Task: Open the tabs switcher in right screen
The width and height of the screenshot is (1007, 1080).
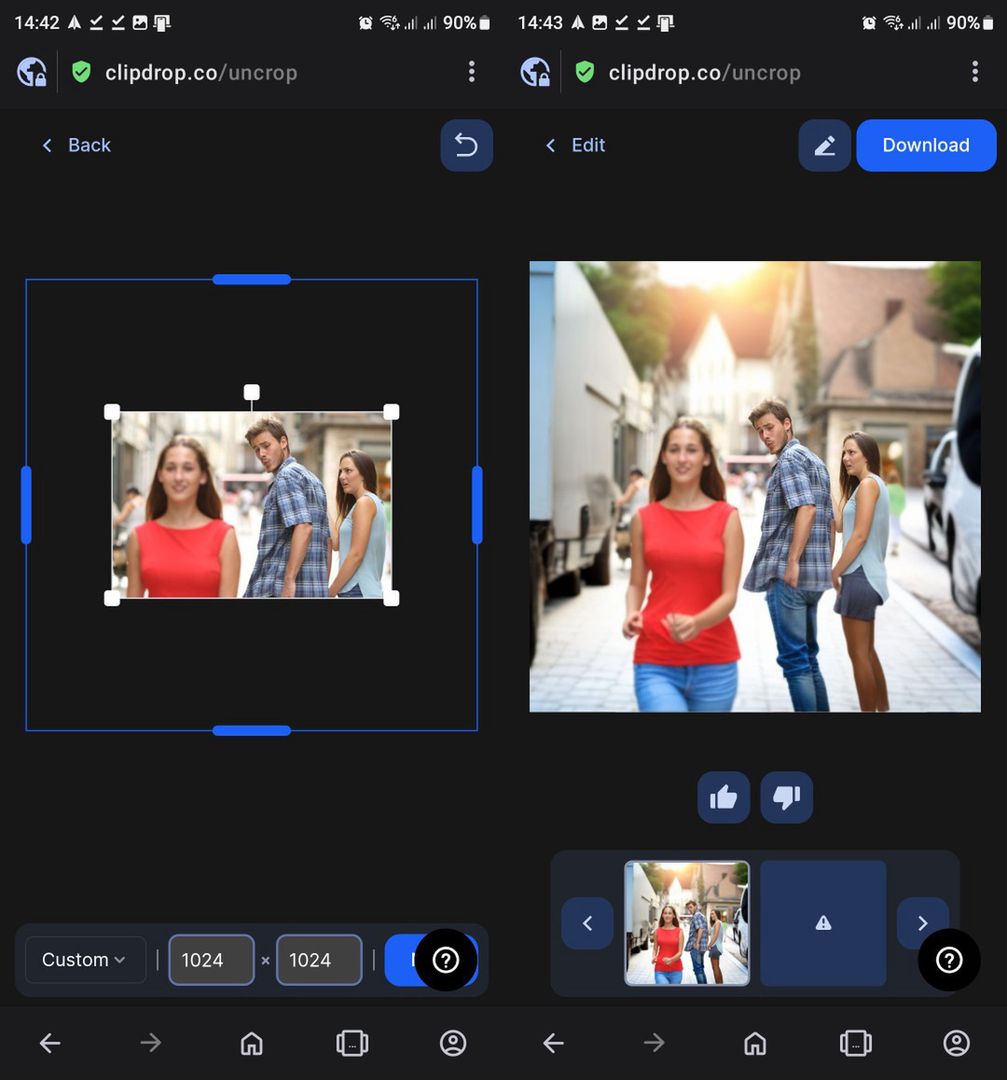Action: tap(855, 1043)
